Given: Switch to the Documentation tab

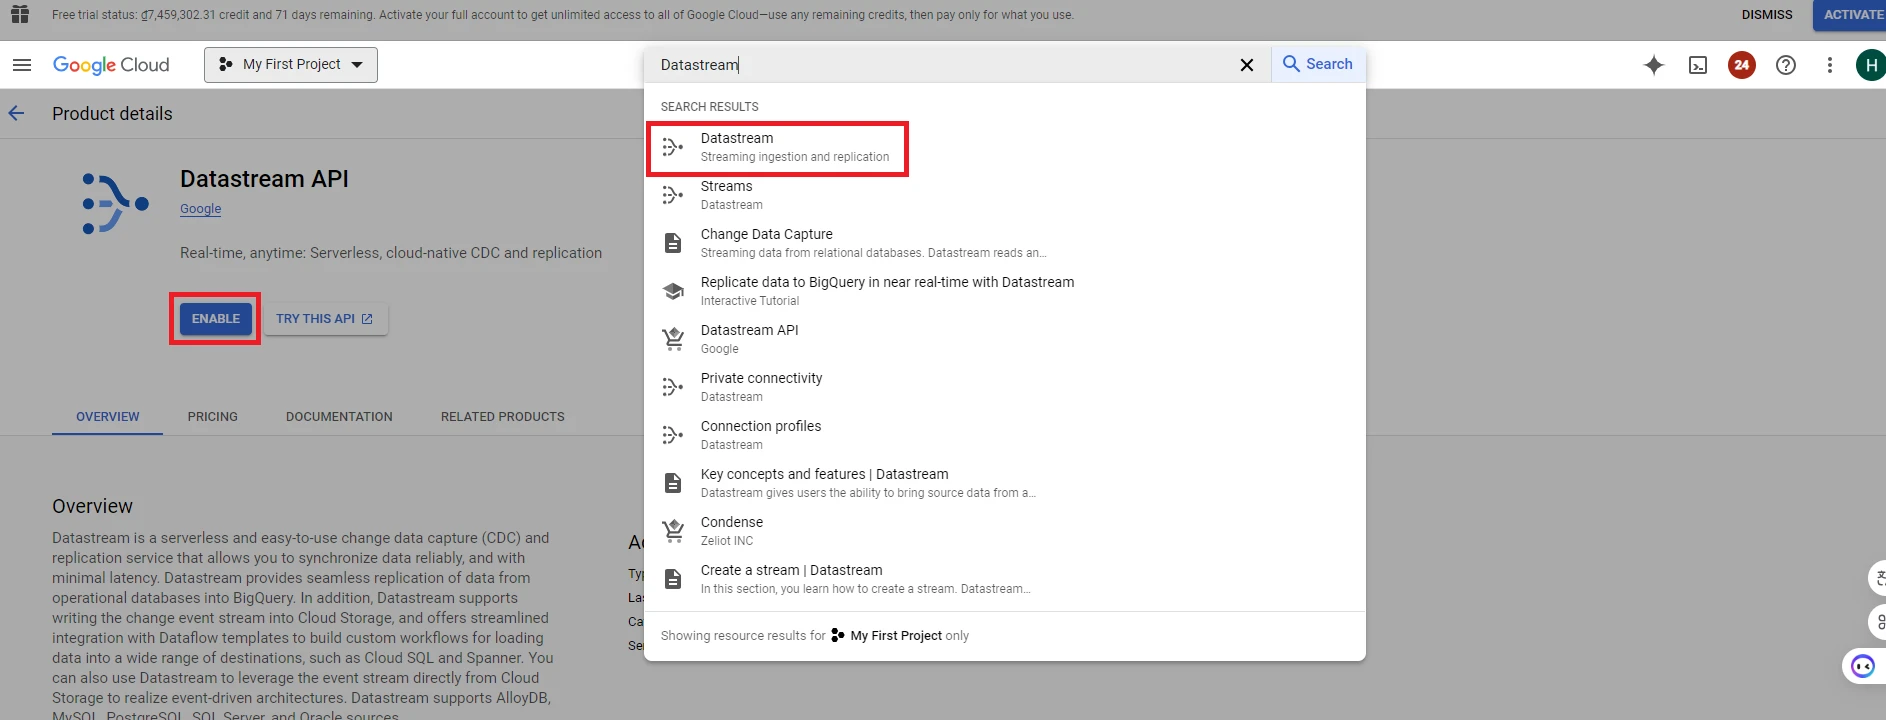Looking at the screenshot, I should click(x=339, y=417).
